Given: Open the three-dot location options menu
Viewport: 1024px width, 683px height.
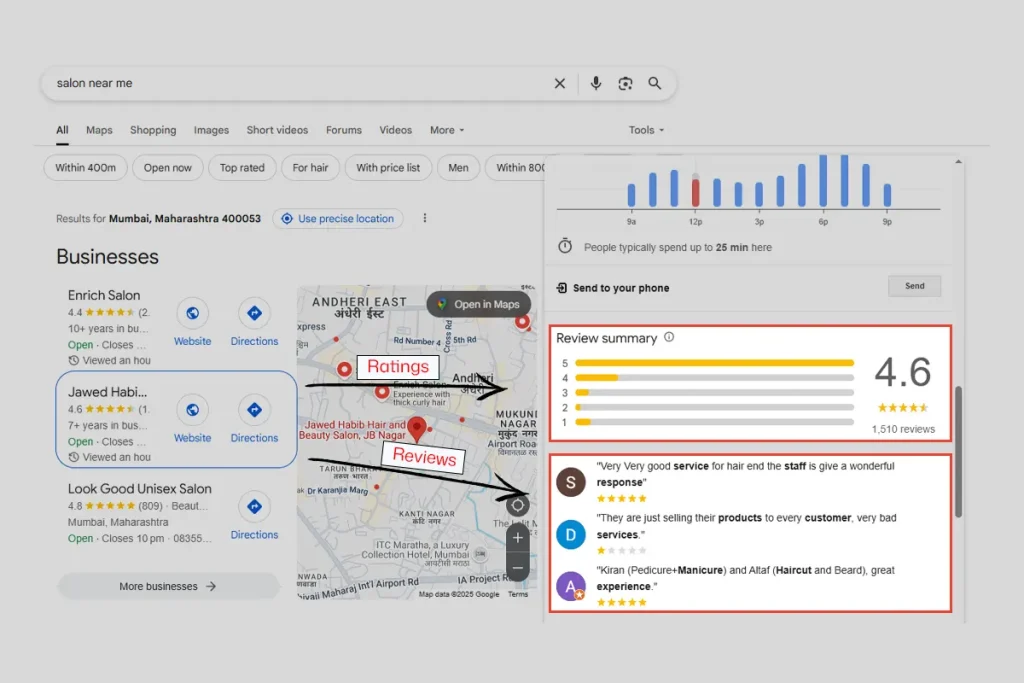Looking at the screenshot, I should click(x=424, y=218).
